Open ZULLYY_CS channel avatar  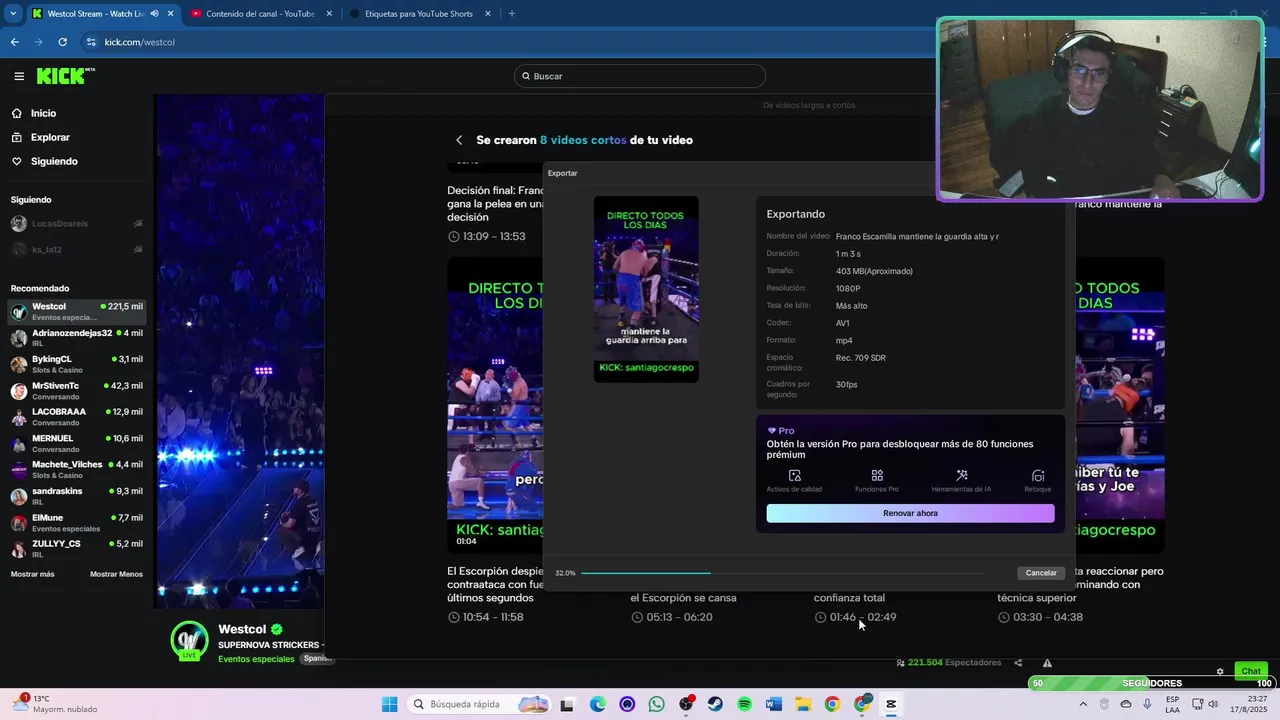pos(19,549)
